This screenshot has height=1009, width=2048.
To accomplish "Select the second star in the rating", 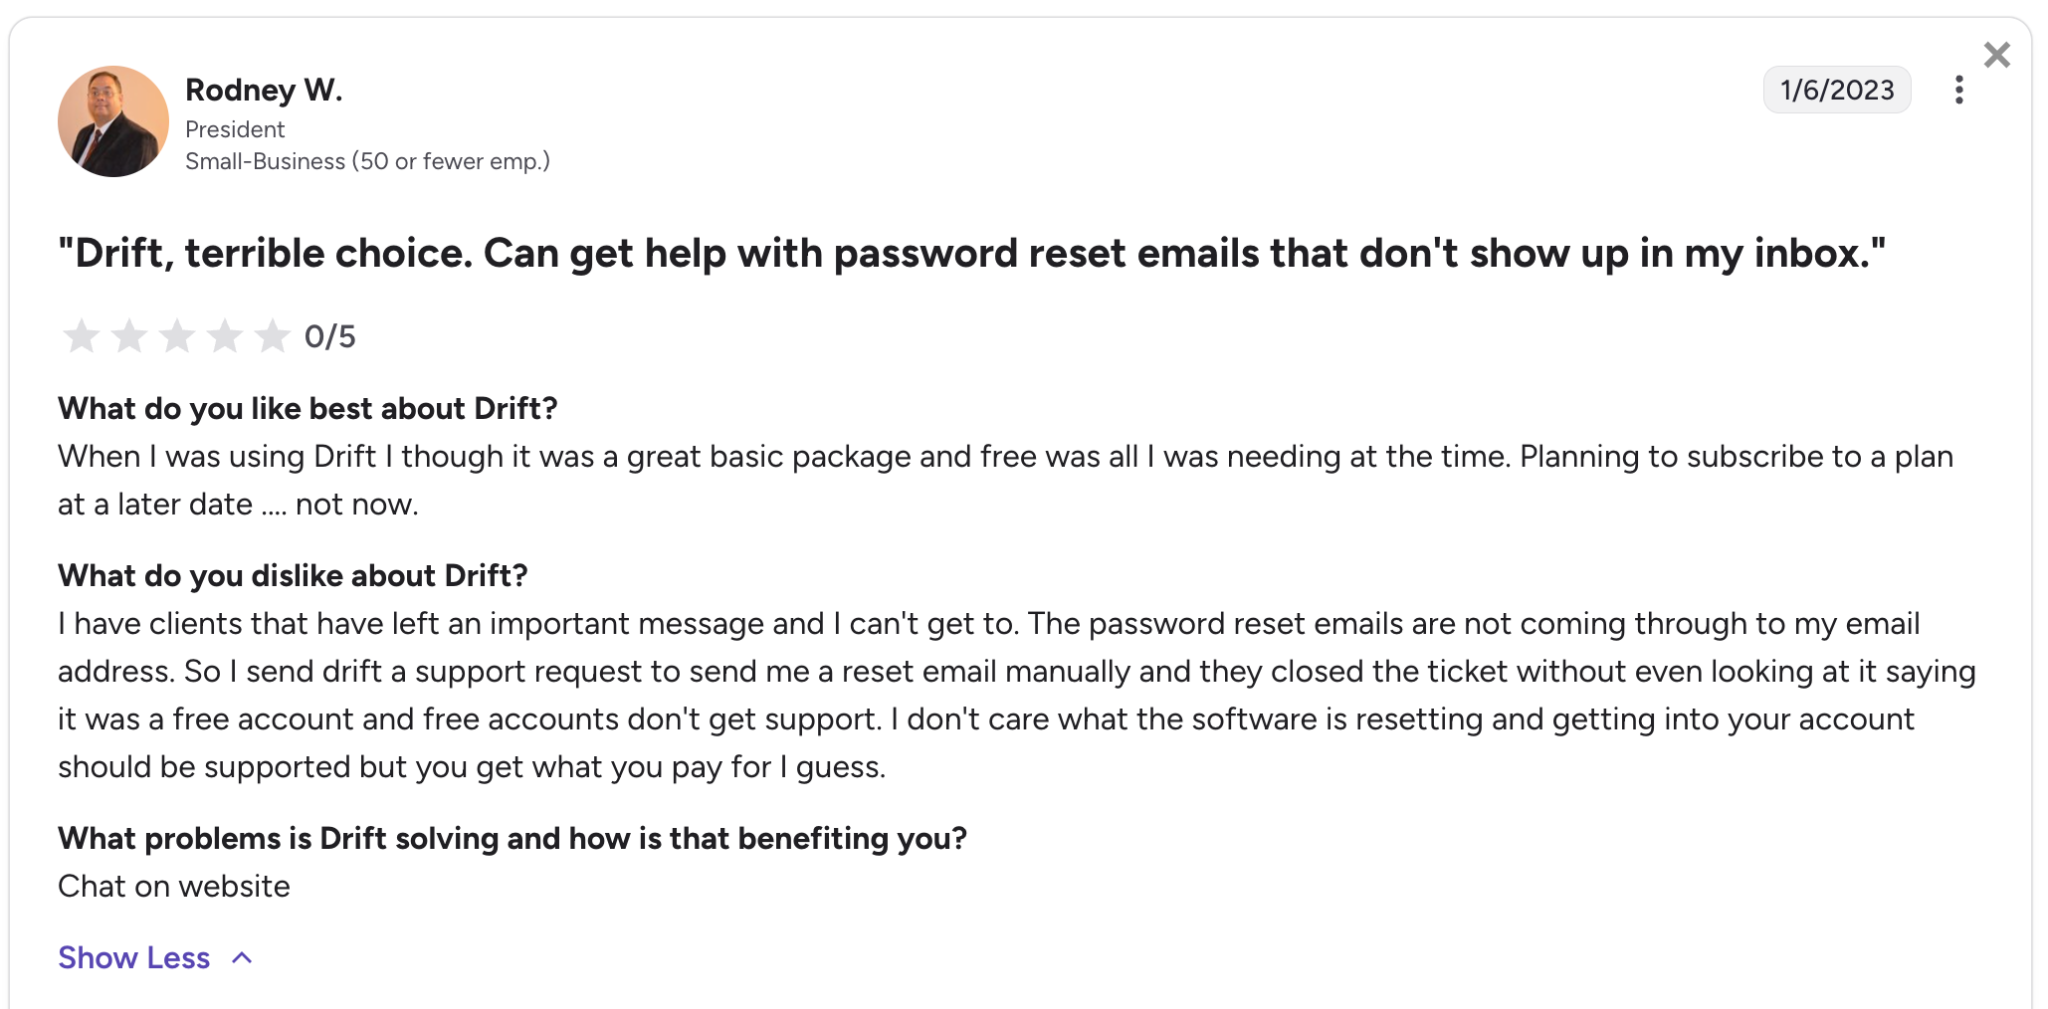I will (x=131, y=337).
